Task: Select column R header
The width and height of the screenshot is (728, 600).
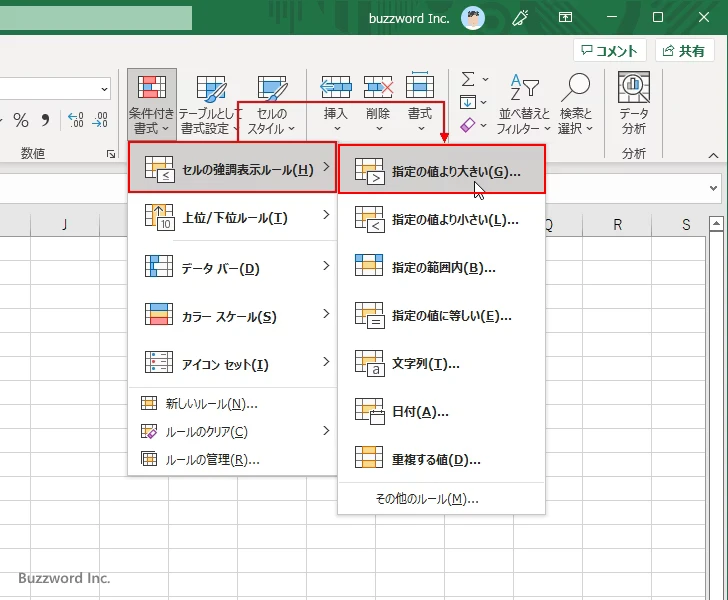Action: tap(617, 225)
